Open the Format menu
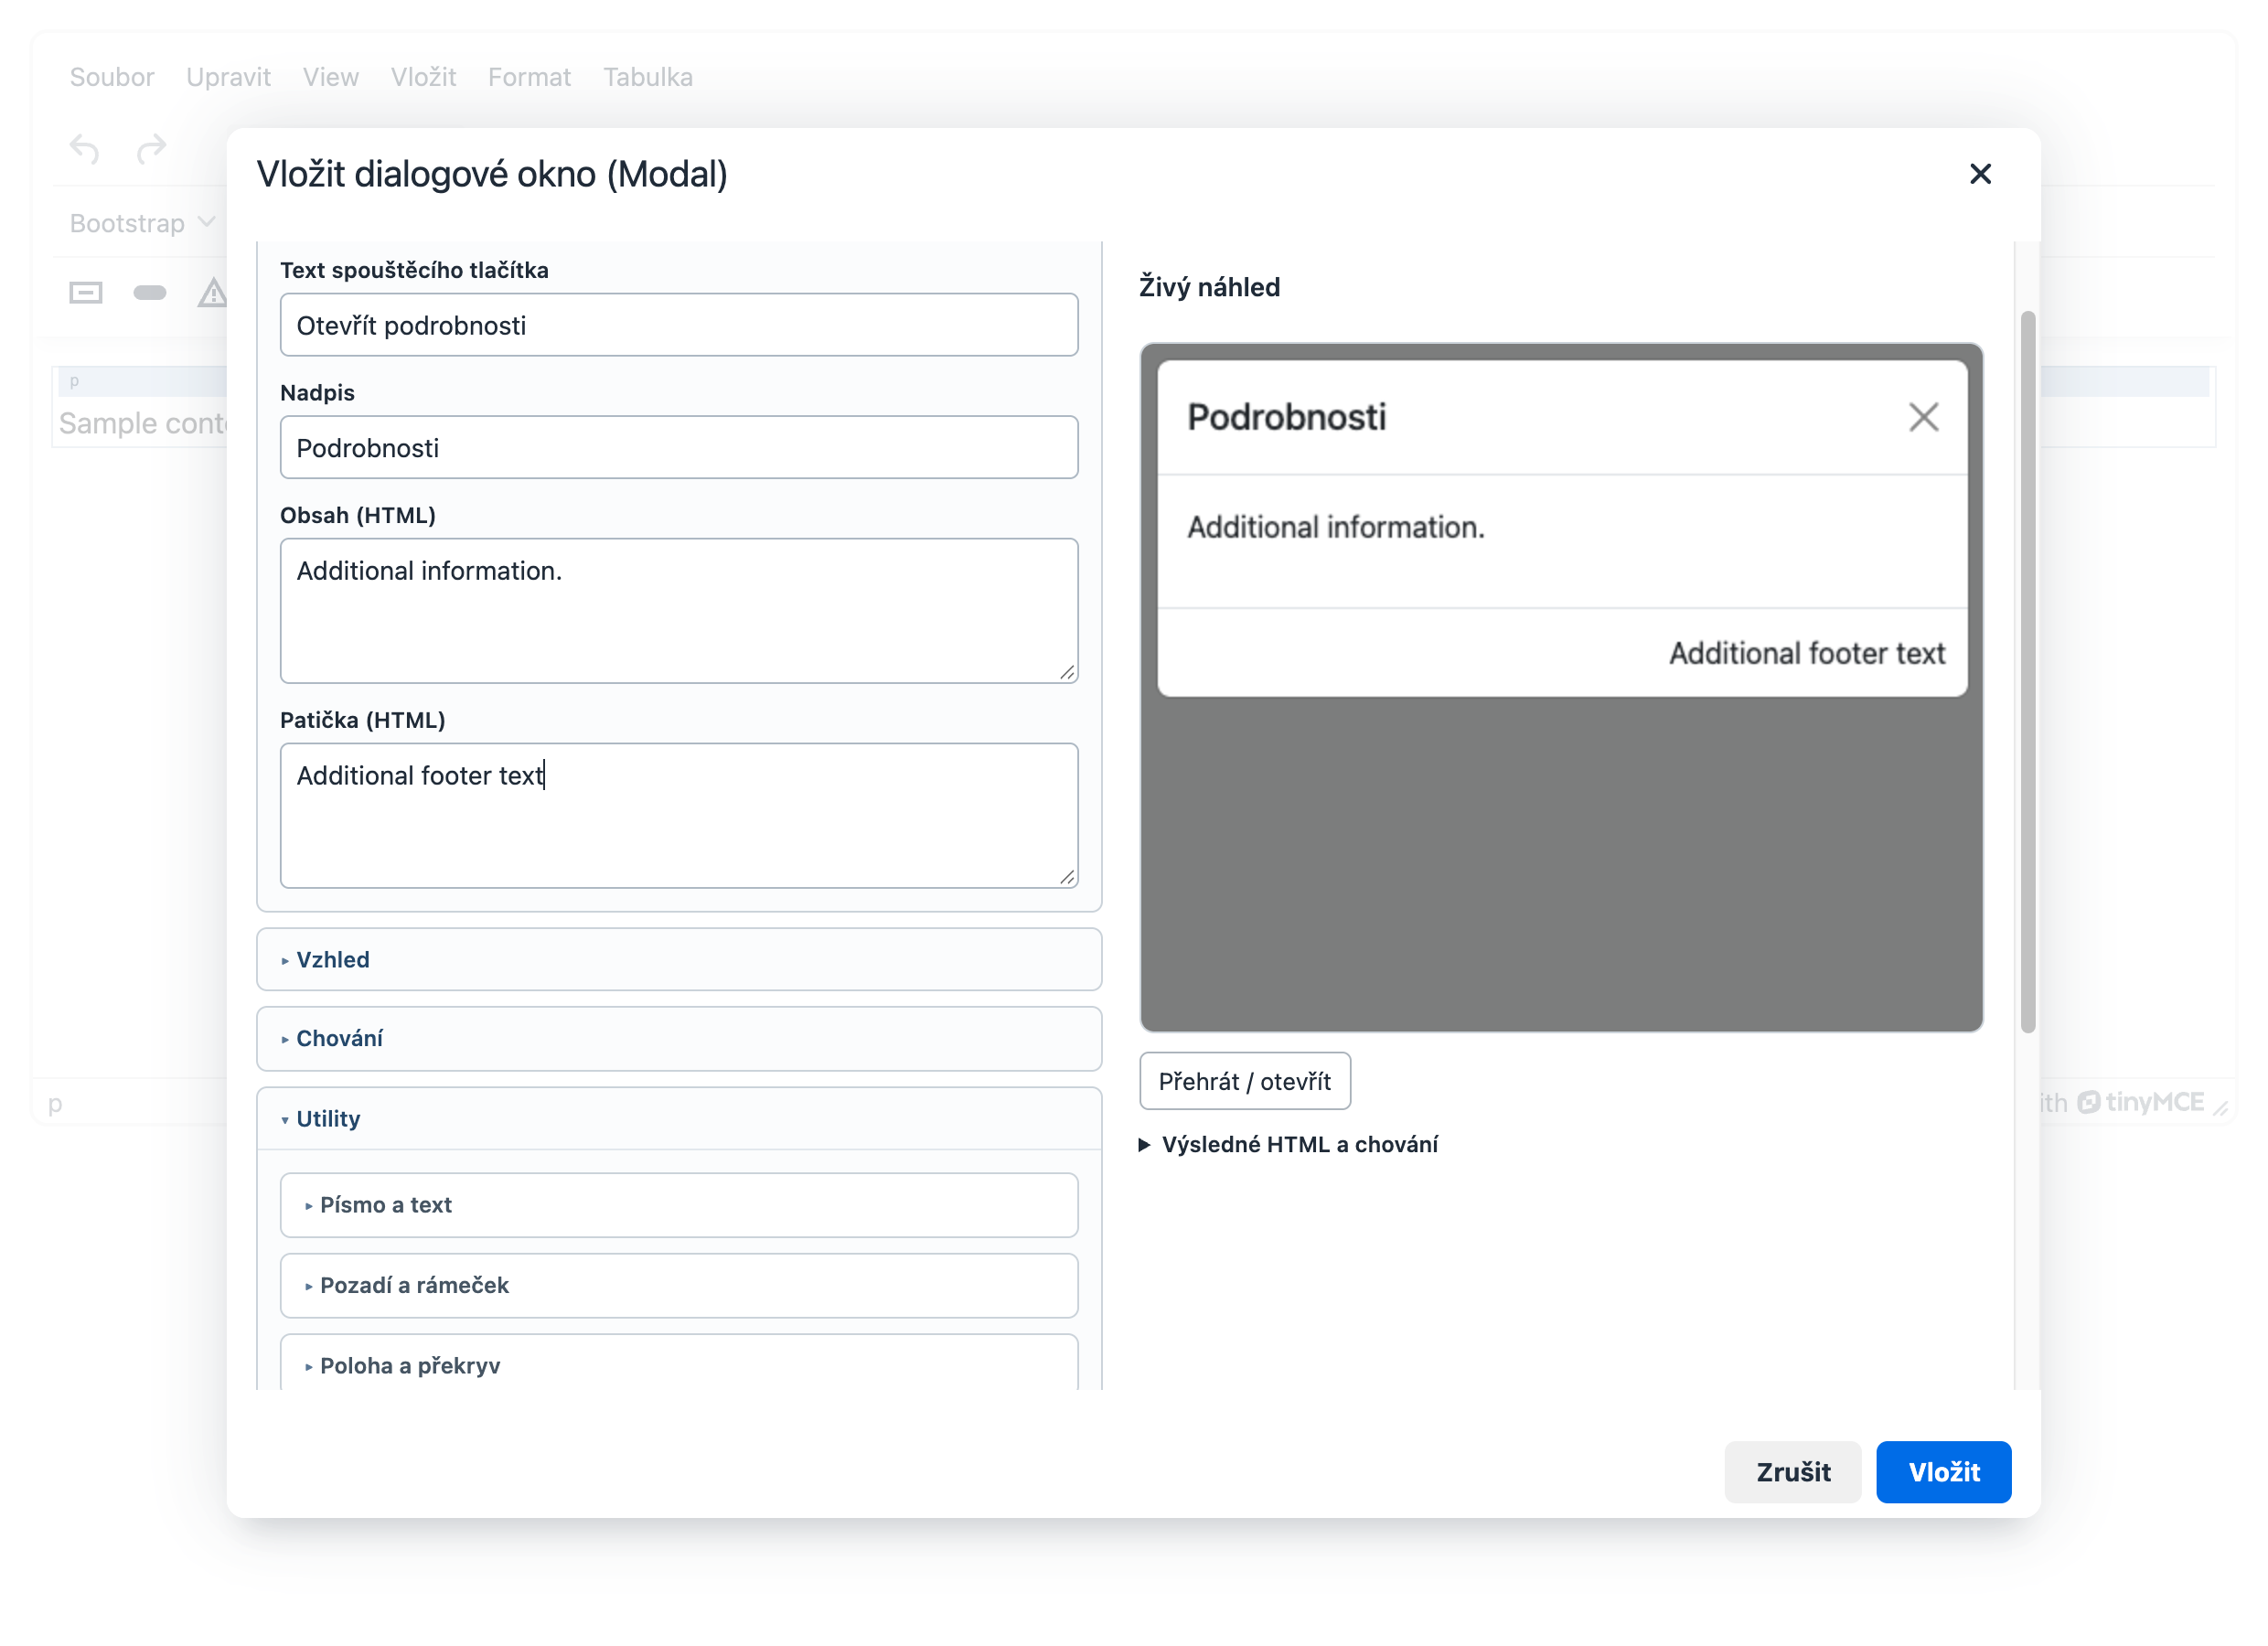Viewport: 2268px width, 1646px height. pos(529,77)
